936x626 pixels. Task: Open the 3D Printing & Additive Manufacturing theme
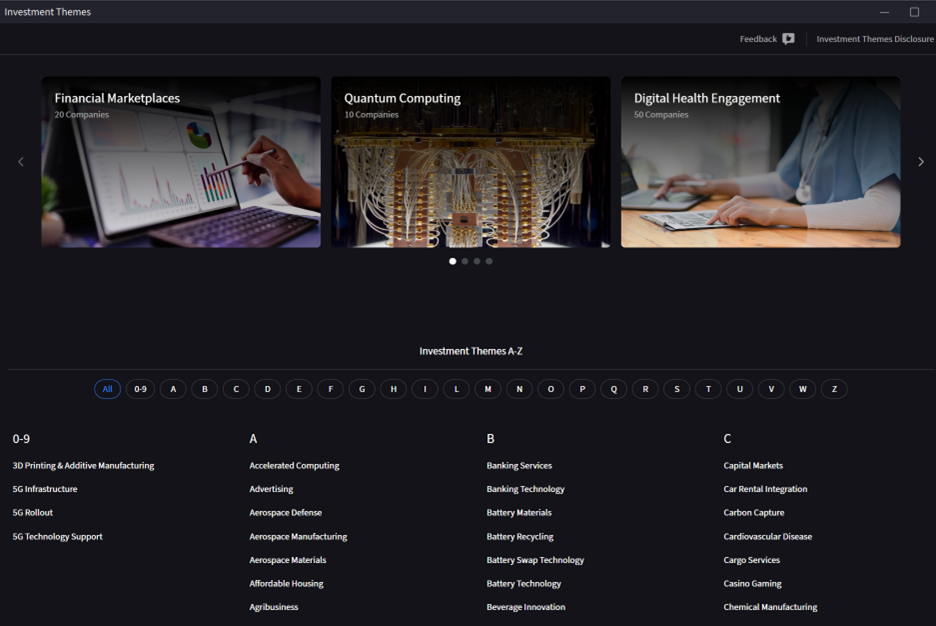(x=83, y=465)
